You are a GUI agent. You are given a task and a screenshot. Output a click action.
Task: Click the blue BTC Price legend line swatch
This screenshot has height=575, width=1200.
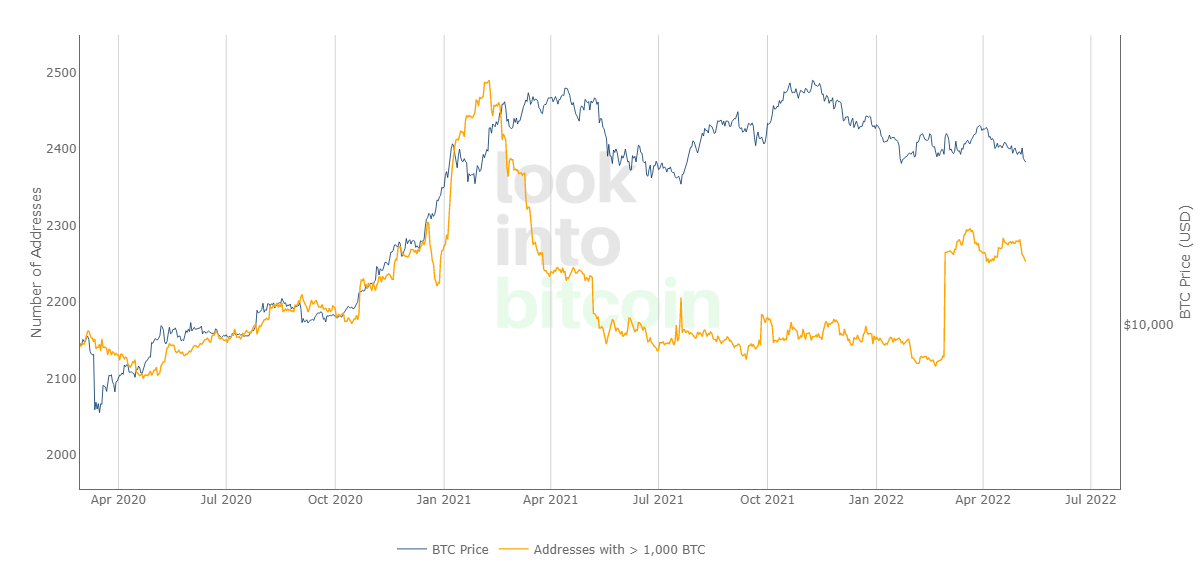(412, 549)
